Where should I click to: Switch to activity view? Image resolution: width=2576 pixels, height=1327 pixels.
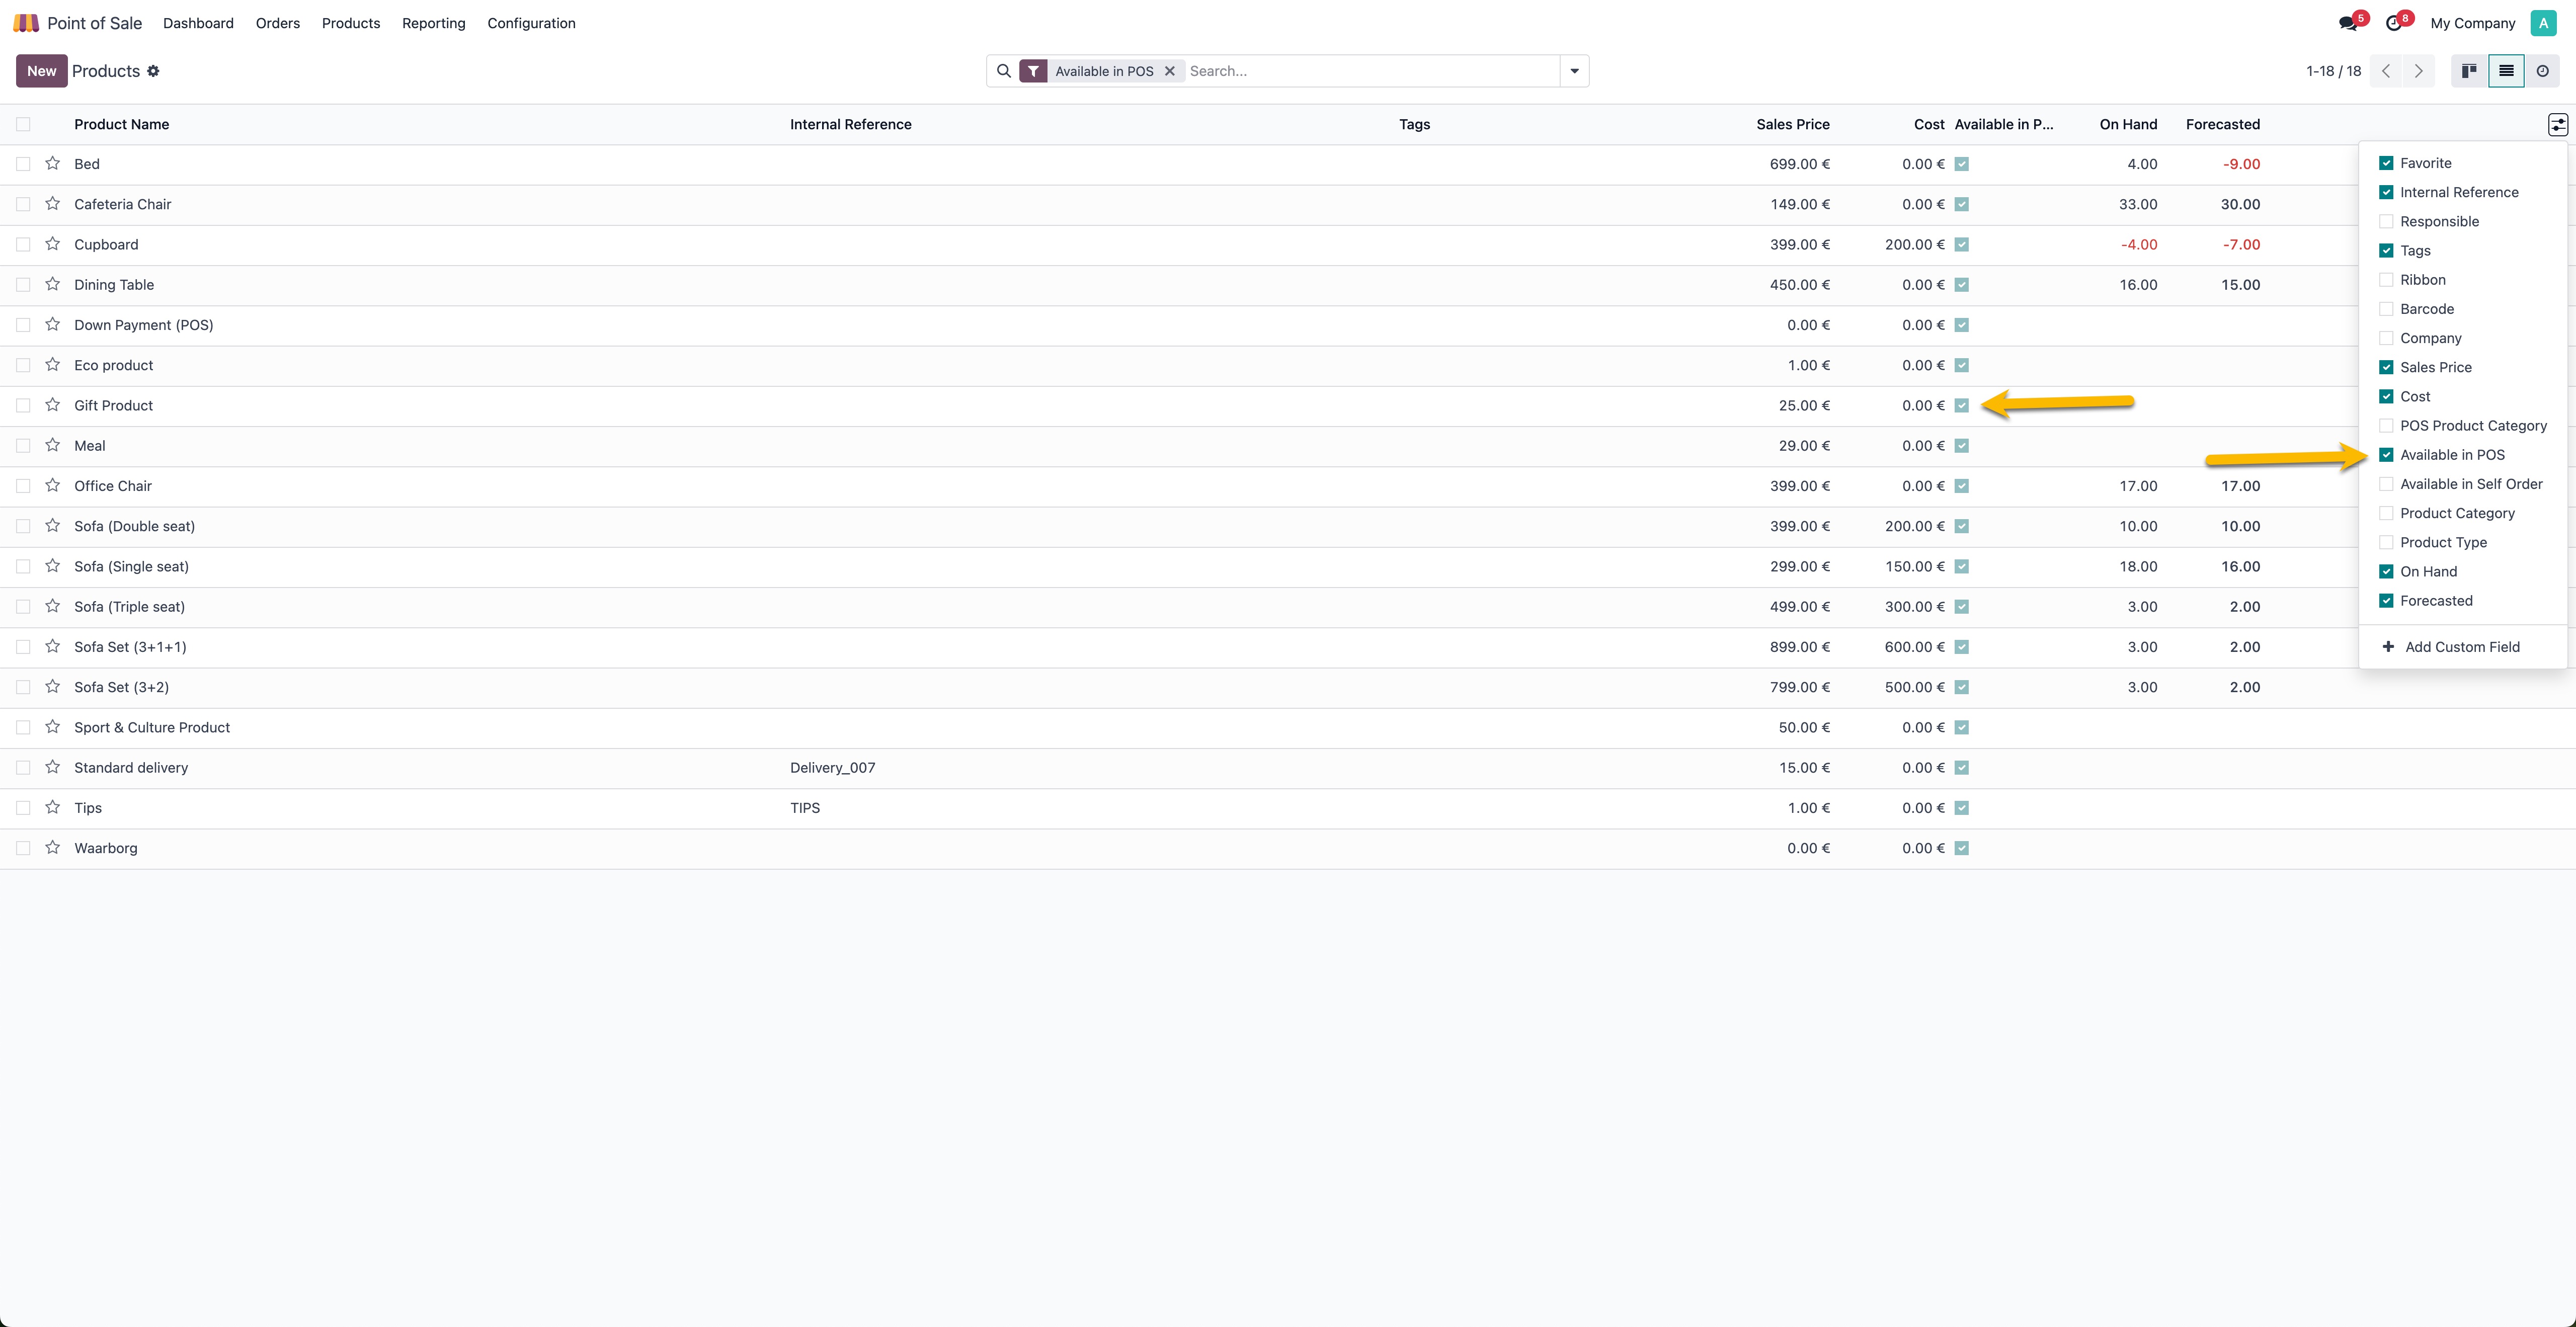[2542, 71]
